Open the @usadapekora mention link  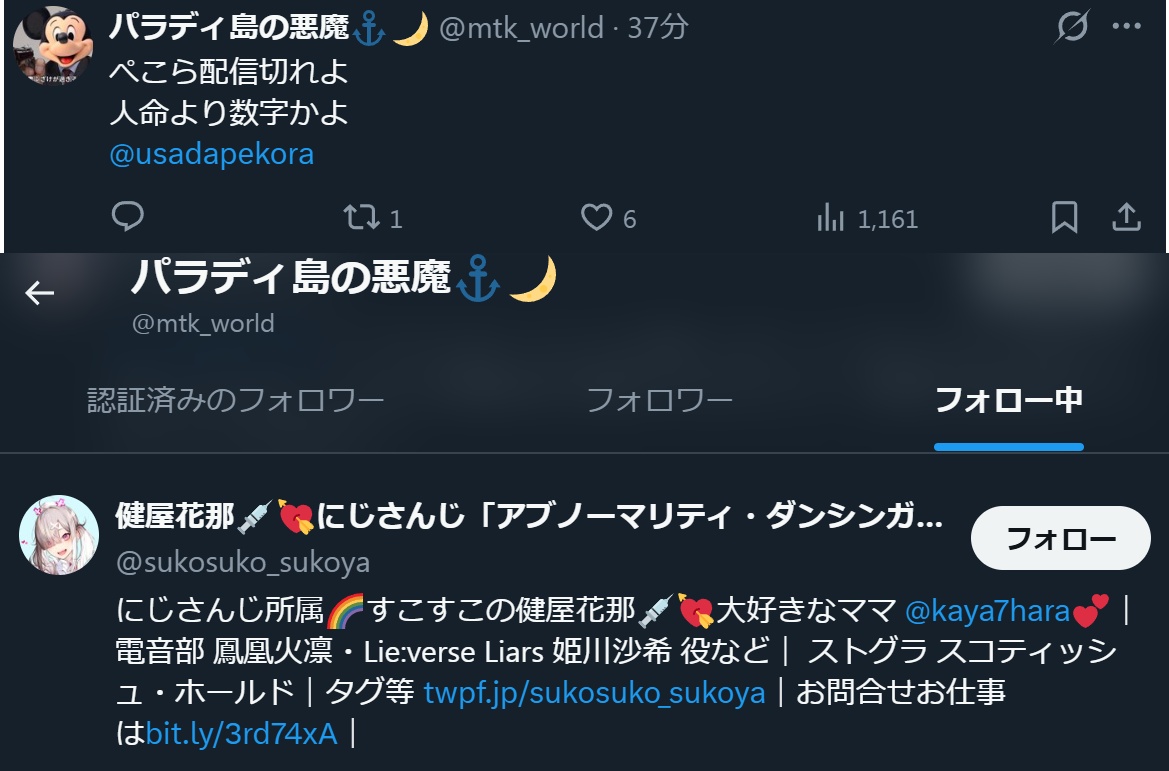click(x=212, y=154)
